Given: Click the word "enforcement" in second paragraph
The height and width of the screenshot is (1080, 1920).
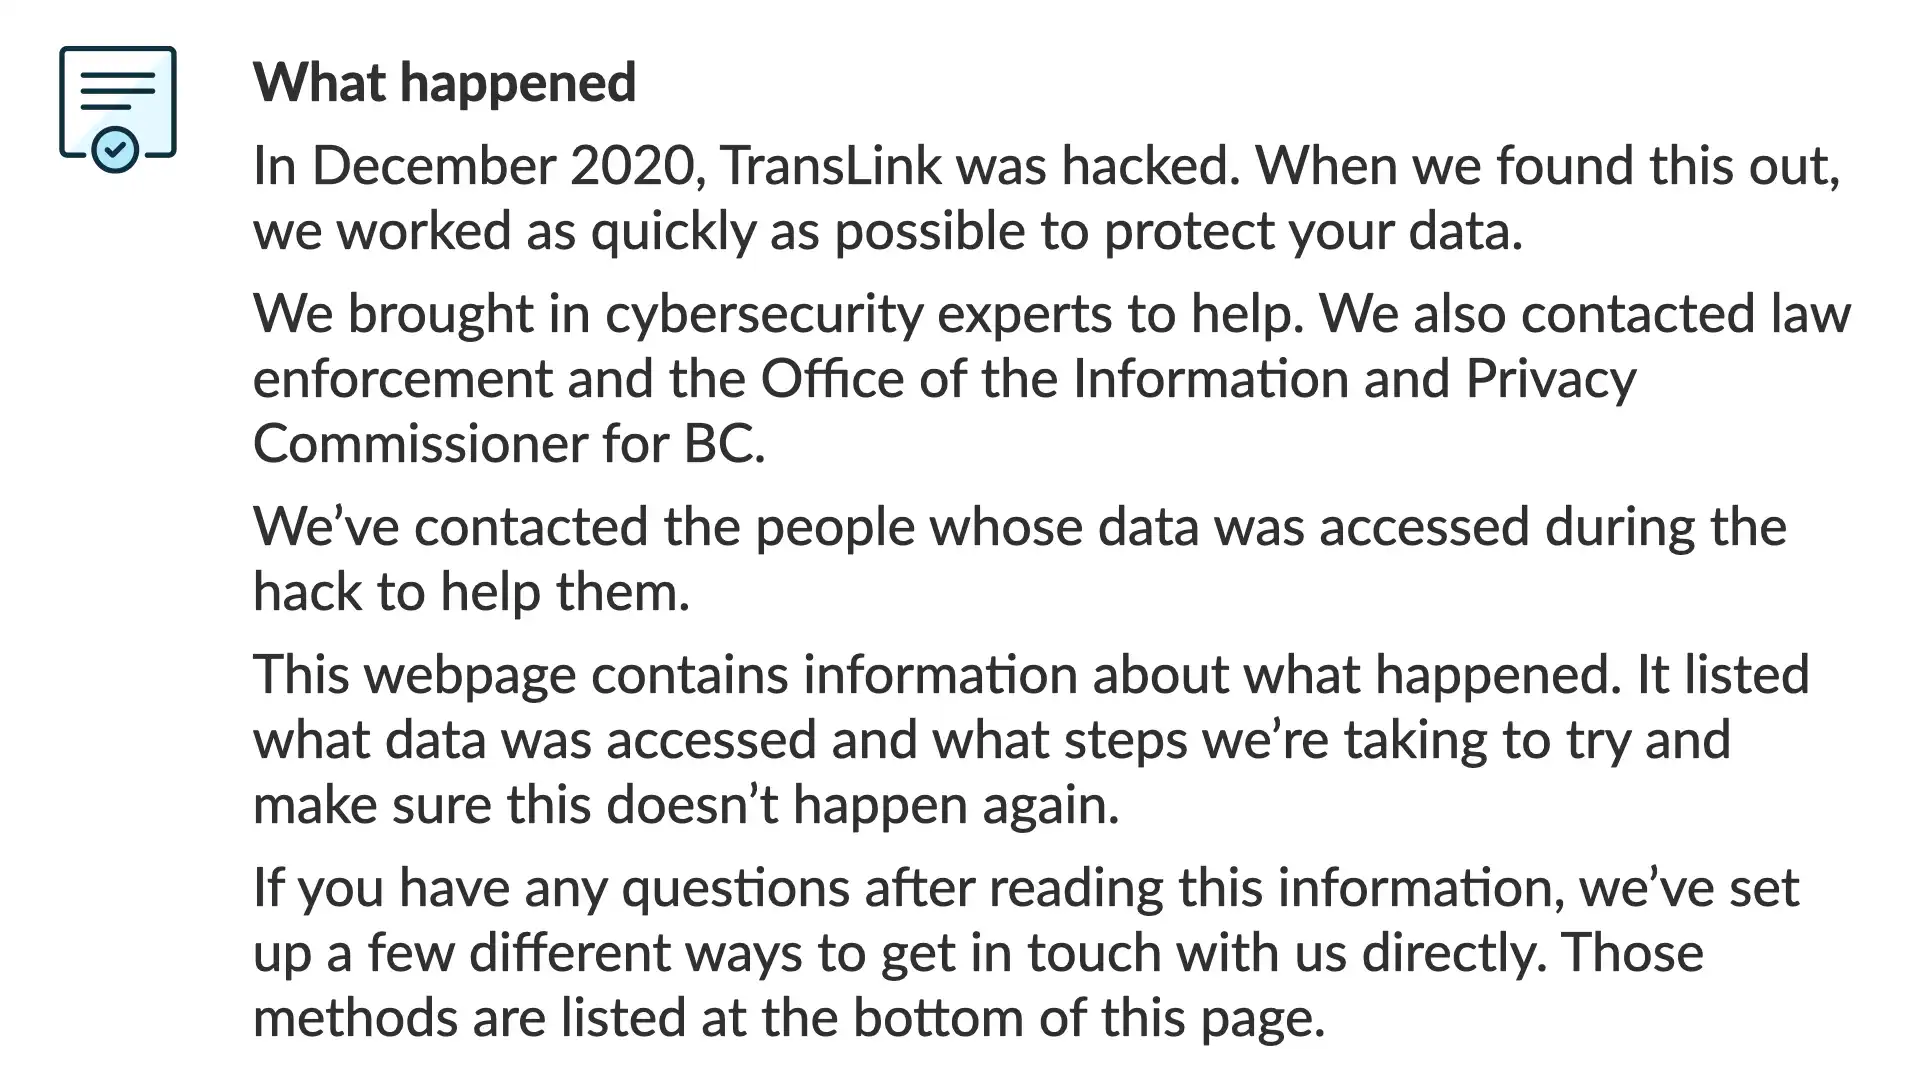Looking at the screenshot, I should [x=402, y=379].
